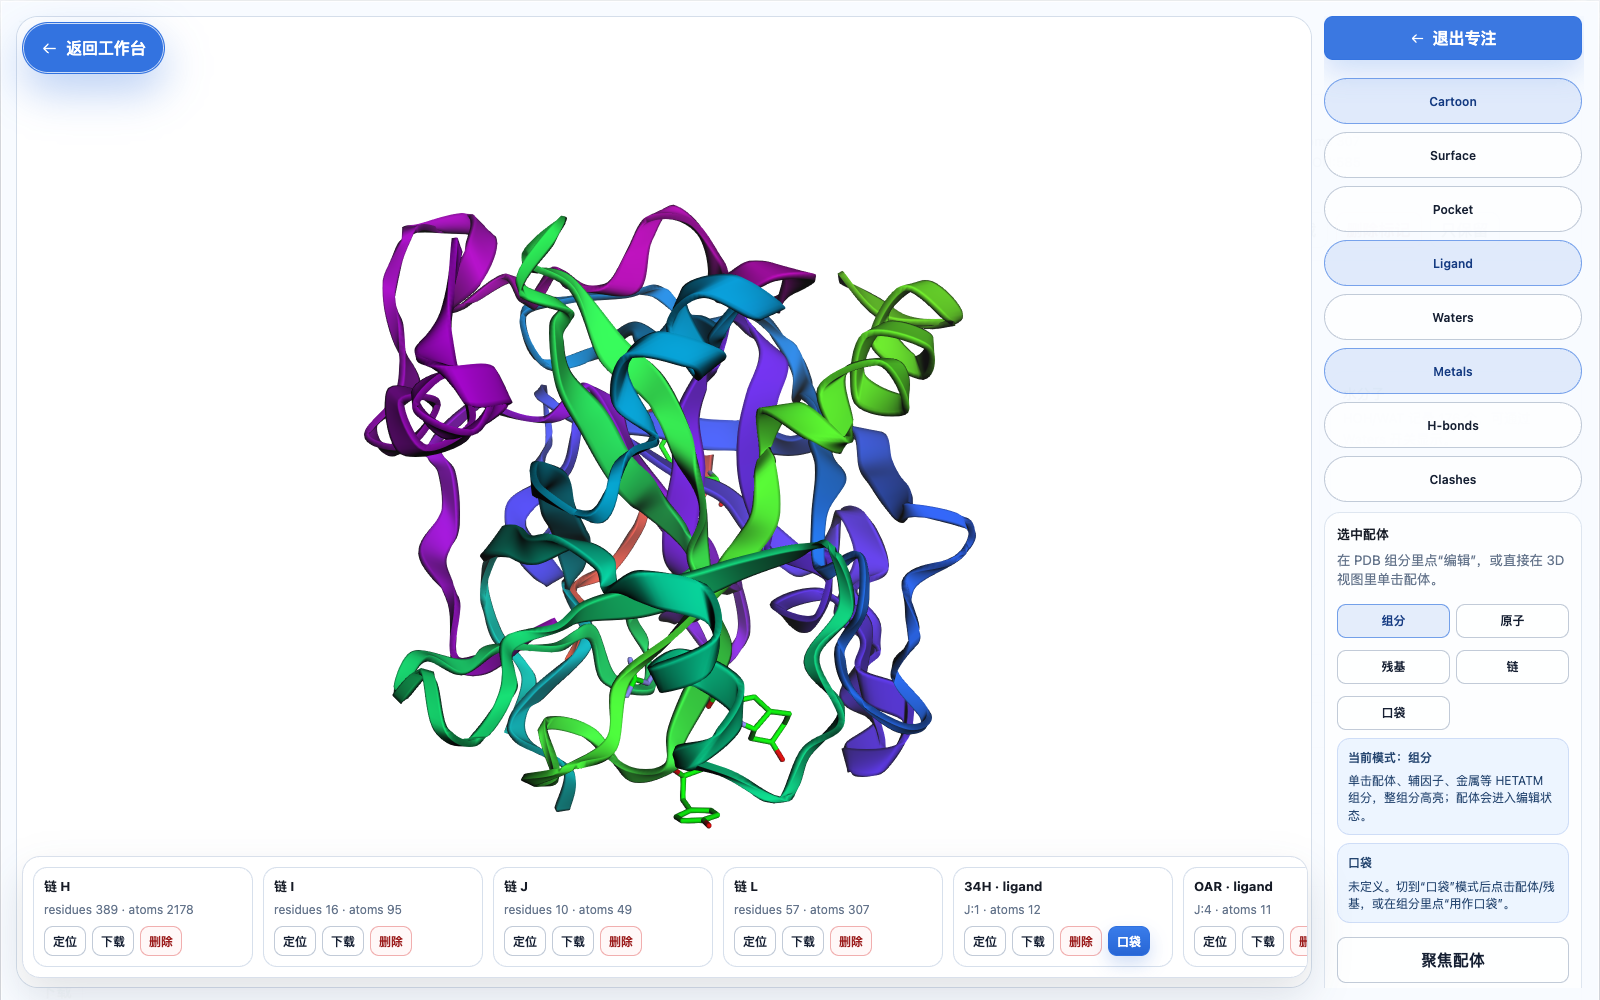Click the 口袋 未定义 info box
The image size is (1600, 1000).
(x=1452, y=883)
